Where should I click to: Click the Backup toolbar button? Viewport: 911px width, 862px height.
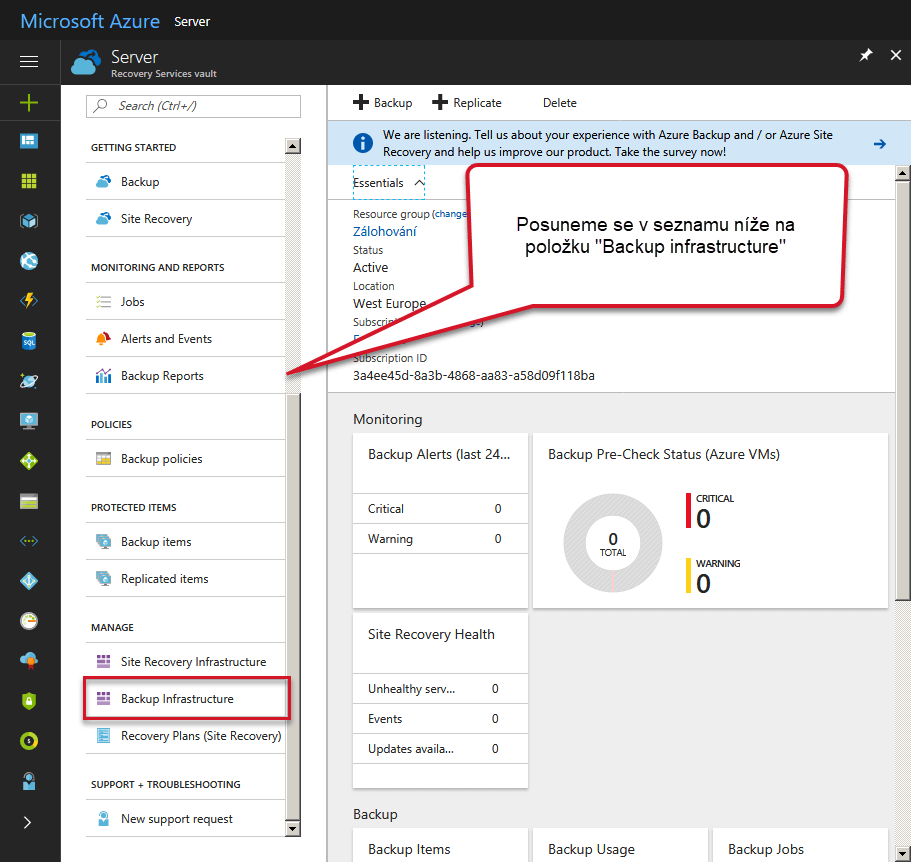(383, 103)
